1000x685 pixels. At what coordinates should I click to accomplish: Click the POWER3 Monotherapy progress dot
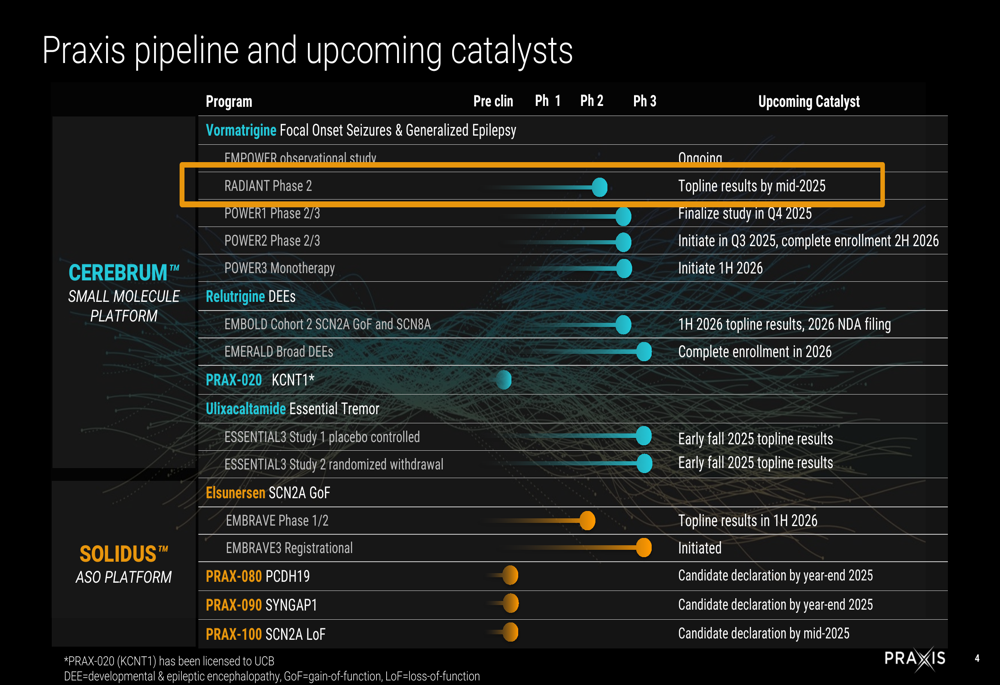click(624, 269)
